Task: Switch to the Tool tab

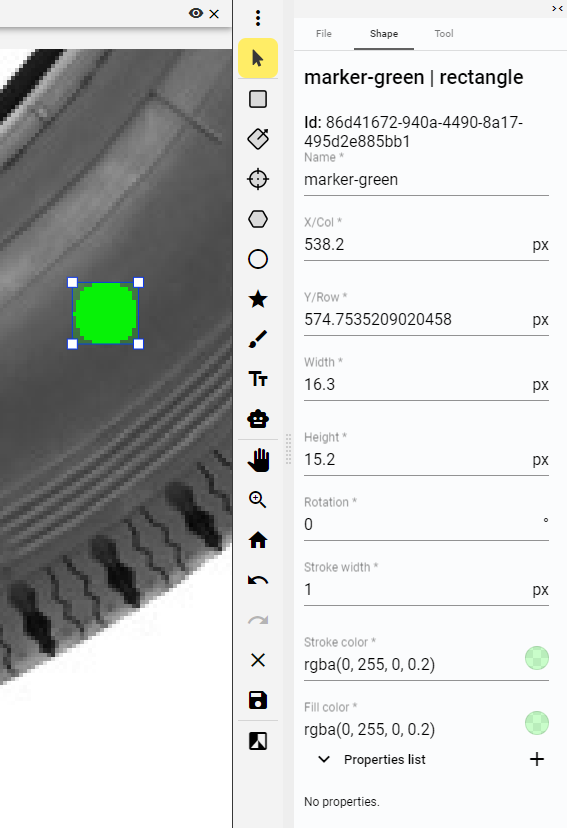Action: click(444, 34)
